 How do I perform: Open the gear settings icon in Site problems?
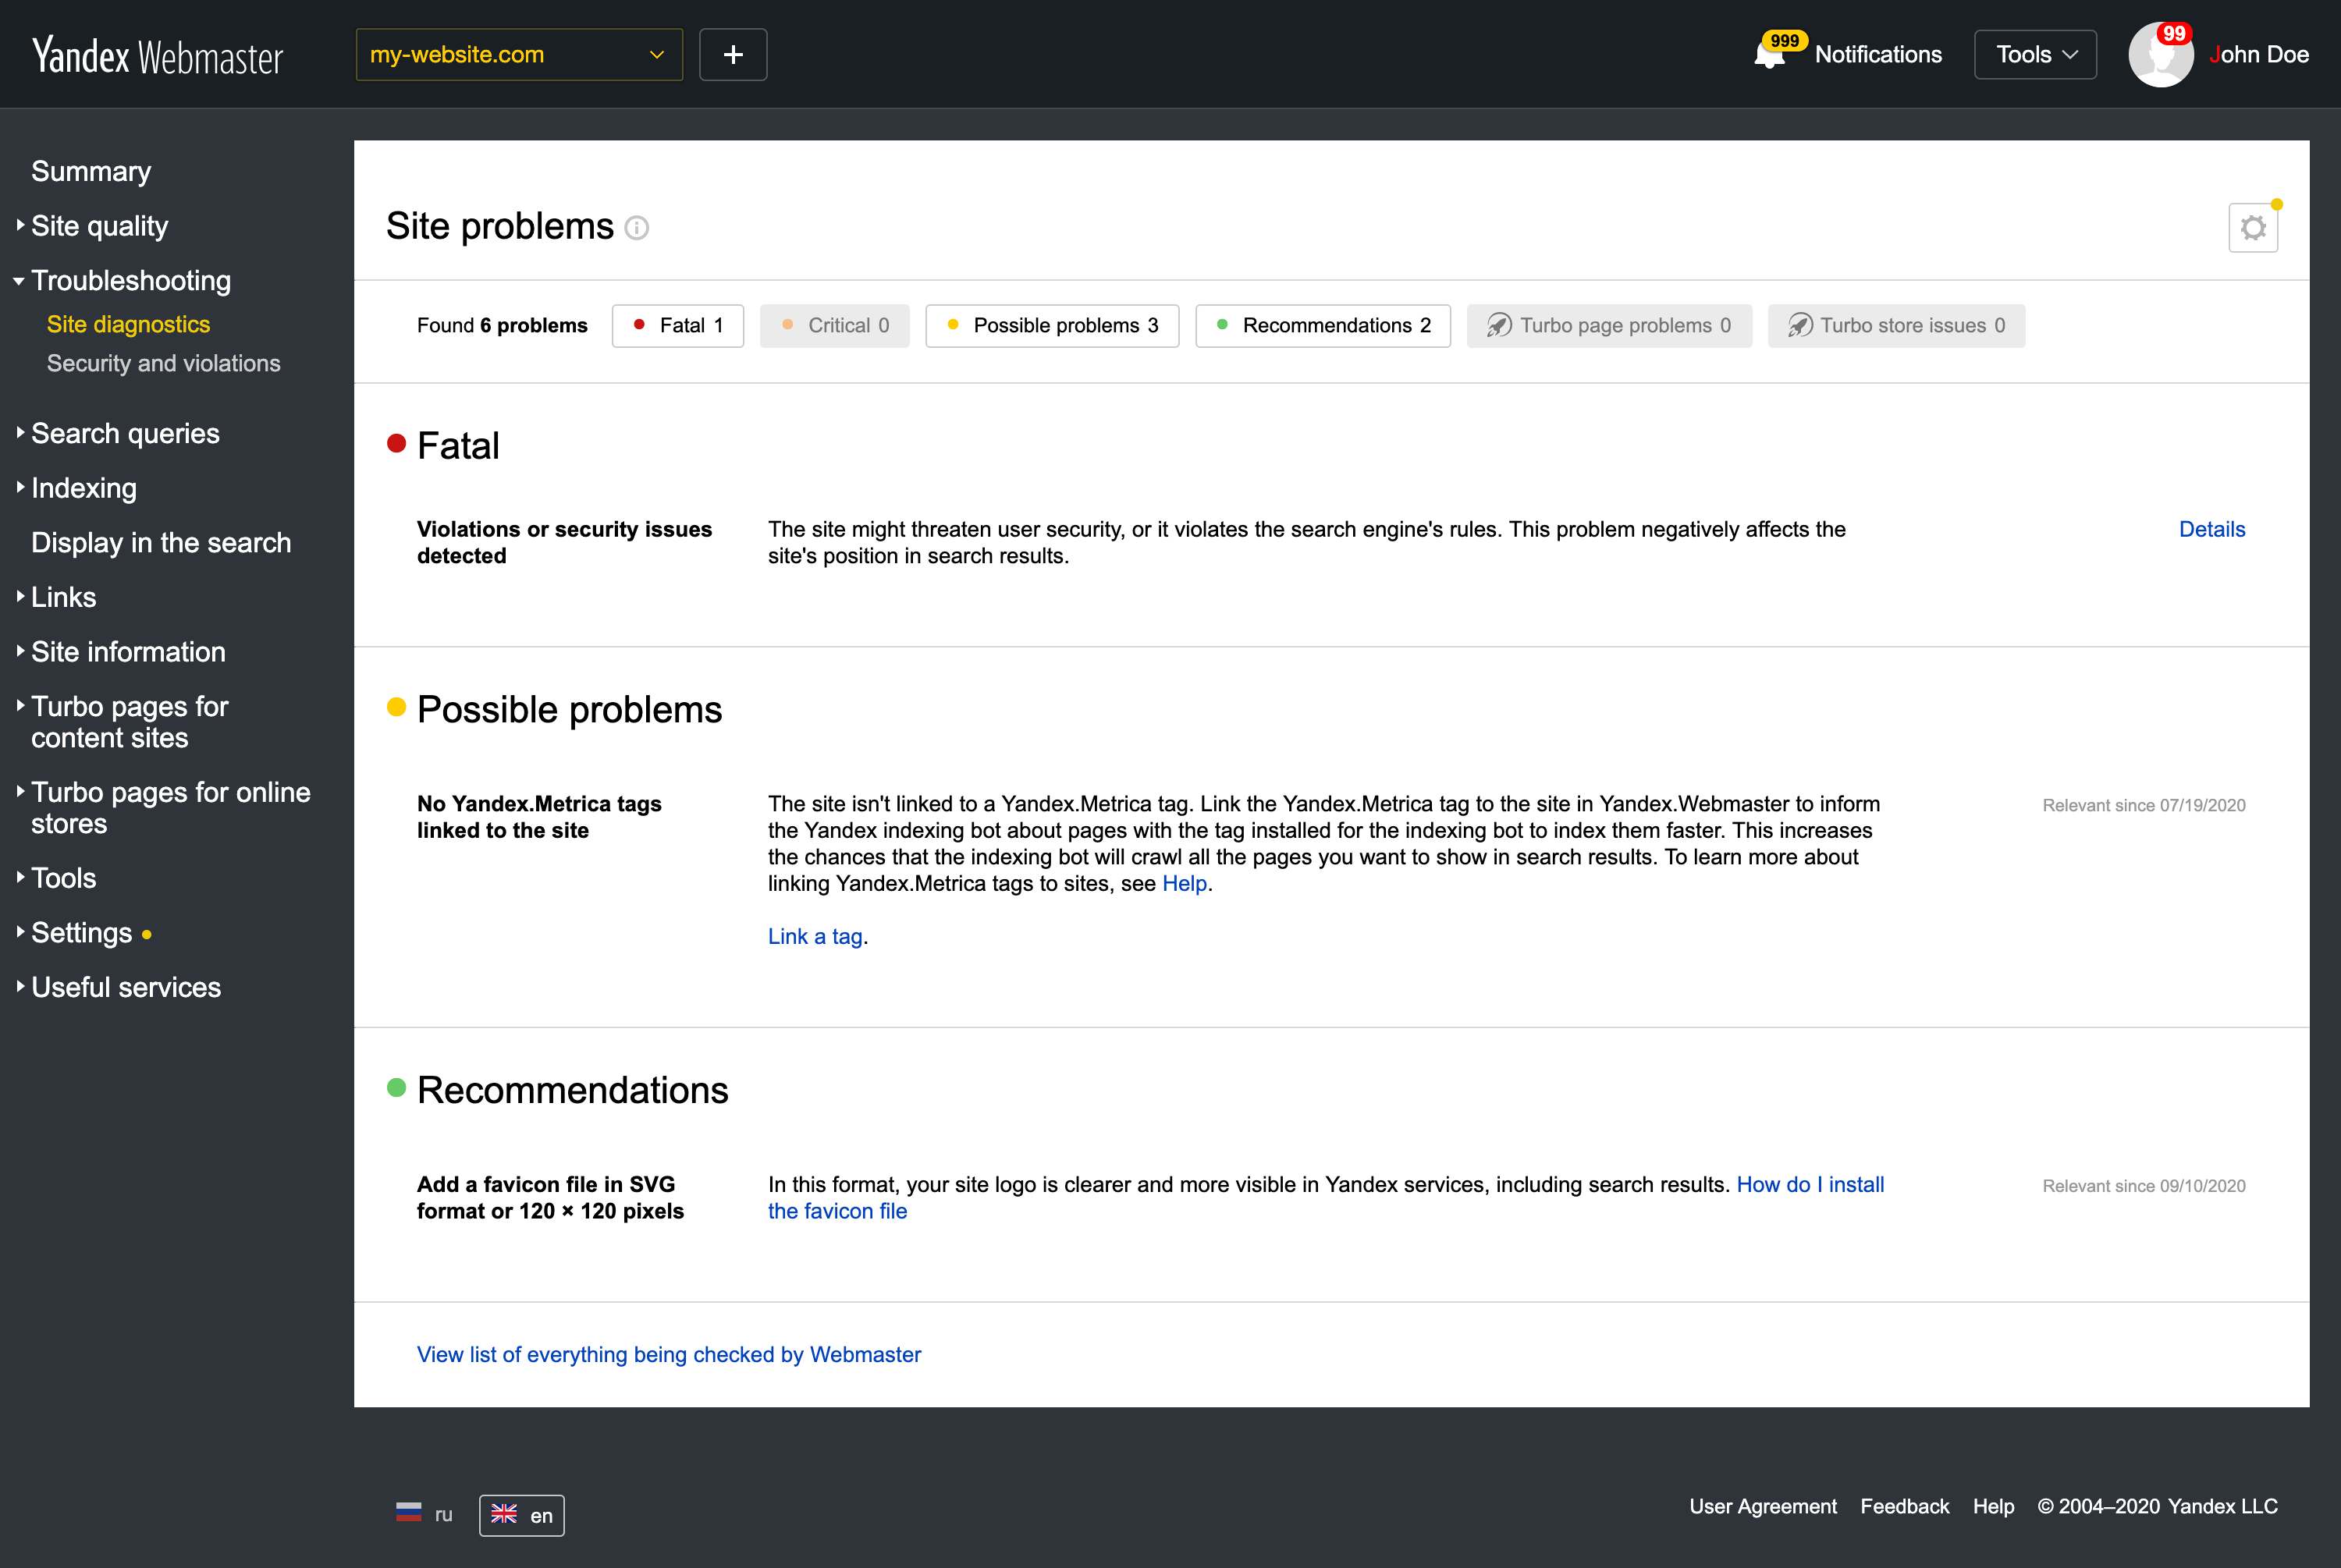point(2253,228)
